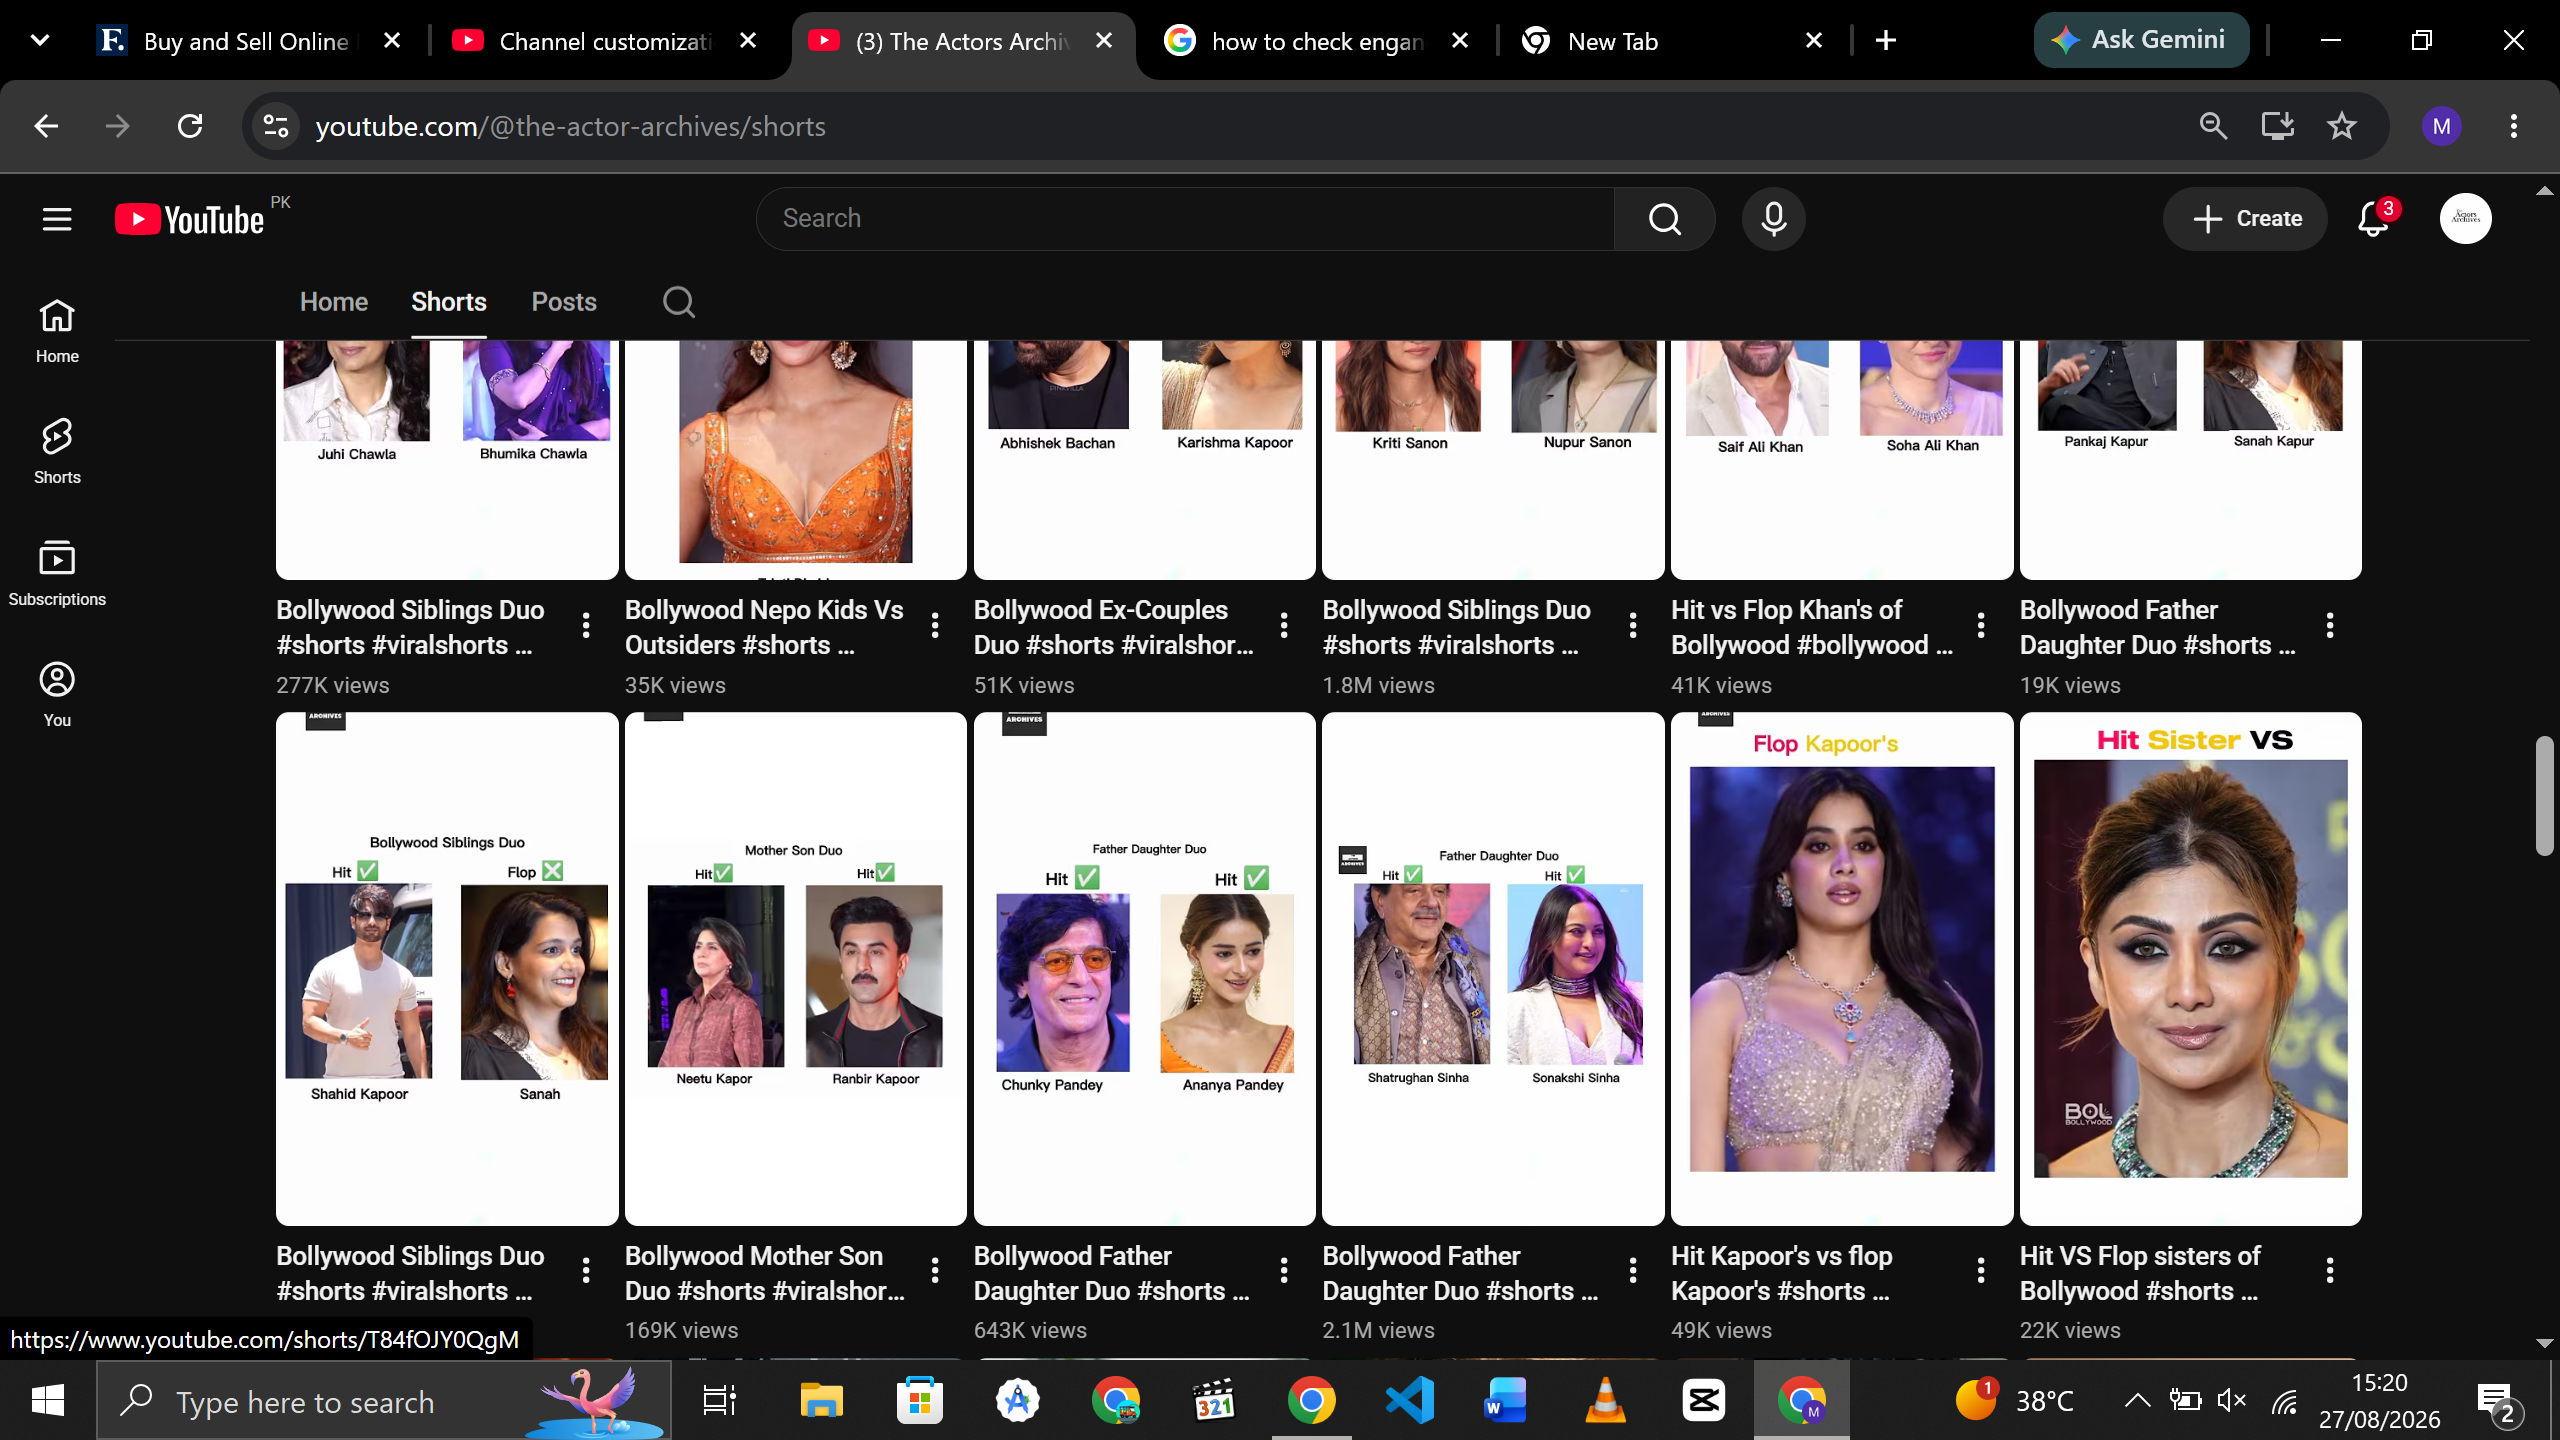Go back to the previous page
This screenshot has height=1440, width=2560.
tap(46, 127)
